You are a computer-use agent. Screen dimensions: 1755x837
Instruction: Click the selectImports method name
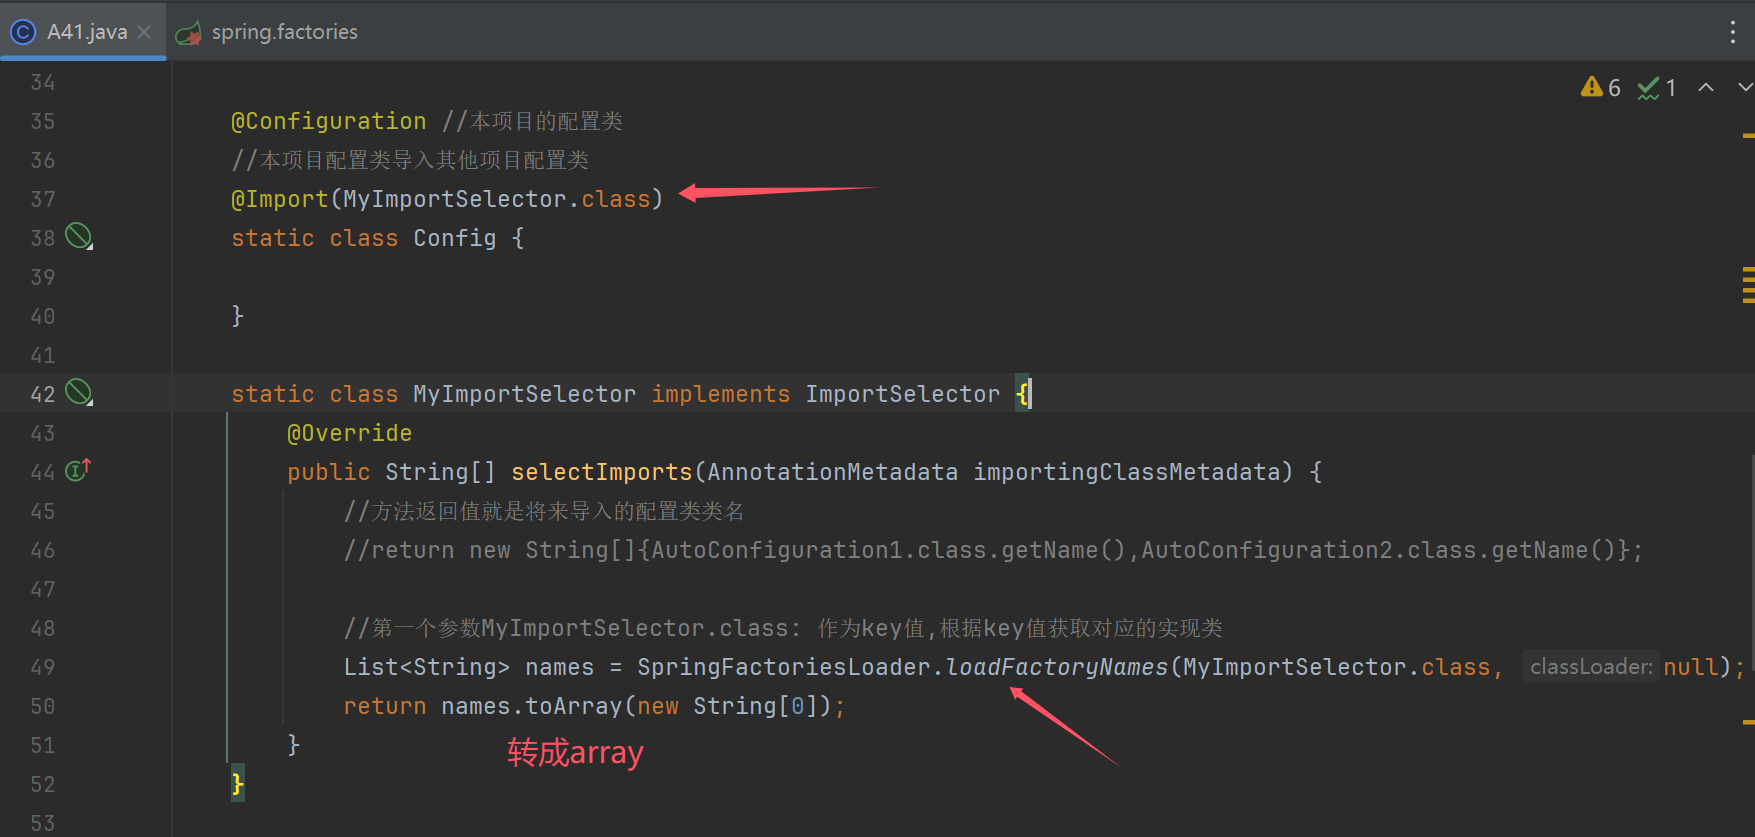tap(602, 472)
